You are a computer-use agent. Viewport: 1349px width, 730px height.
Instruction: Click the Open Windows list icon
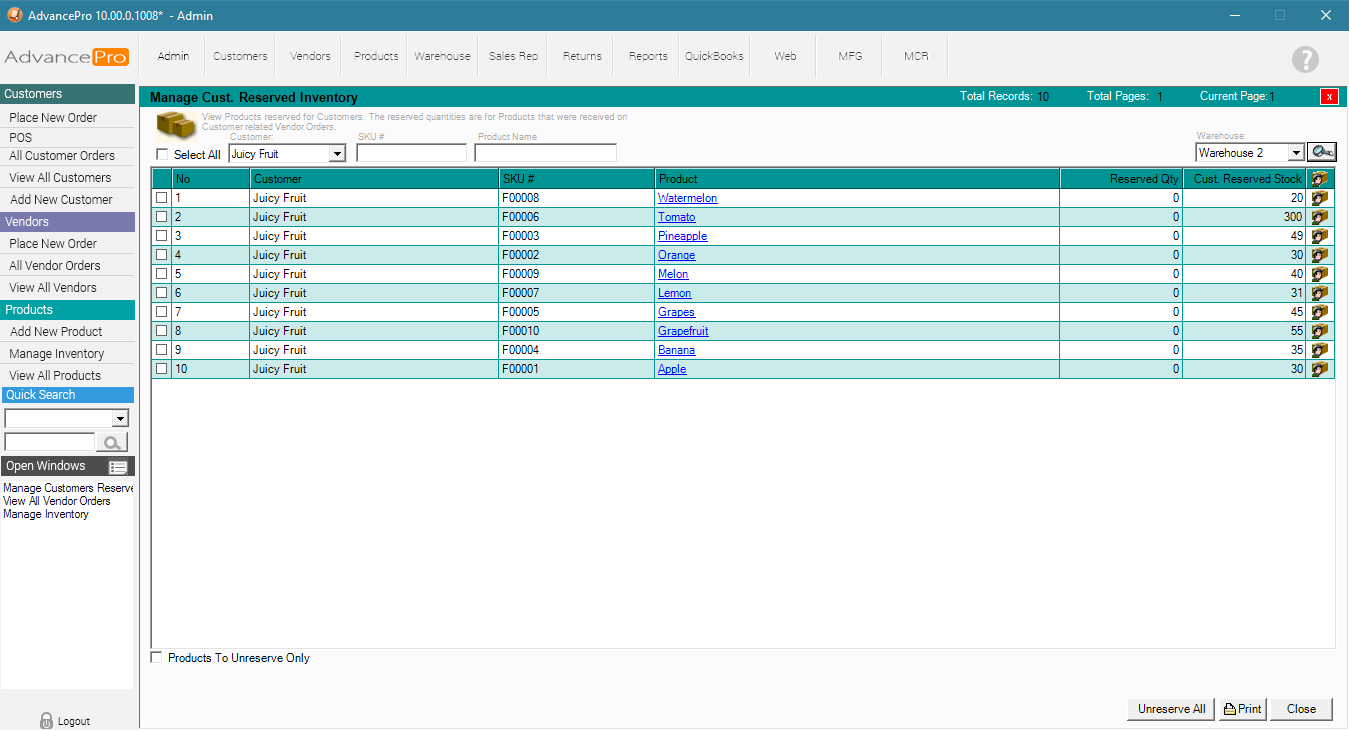pos(118,467)
